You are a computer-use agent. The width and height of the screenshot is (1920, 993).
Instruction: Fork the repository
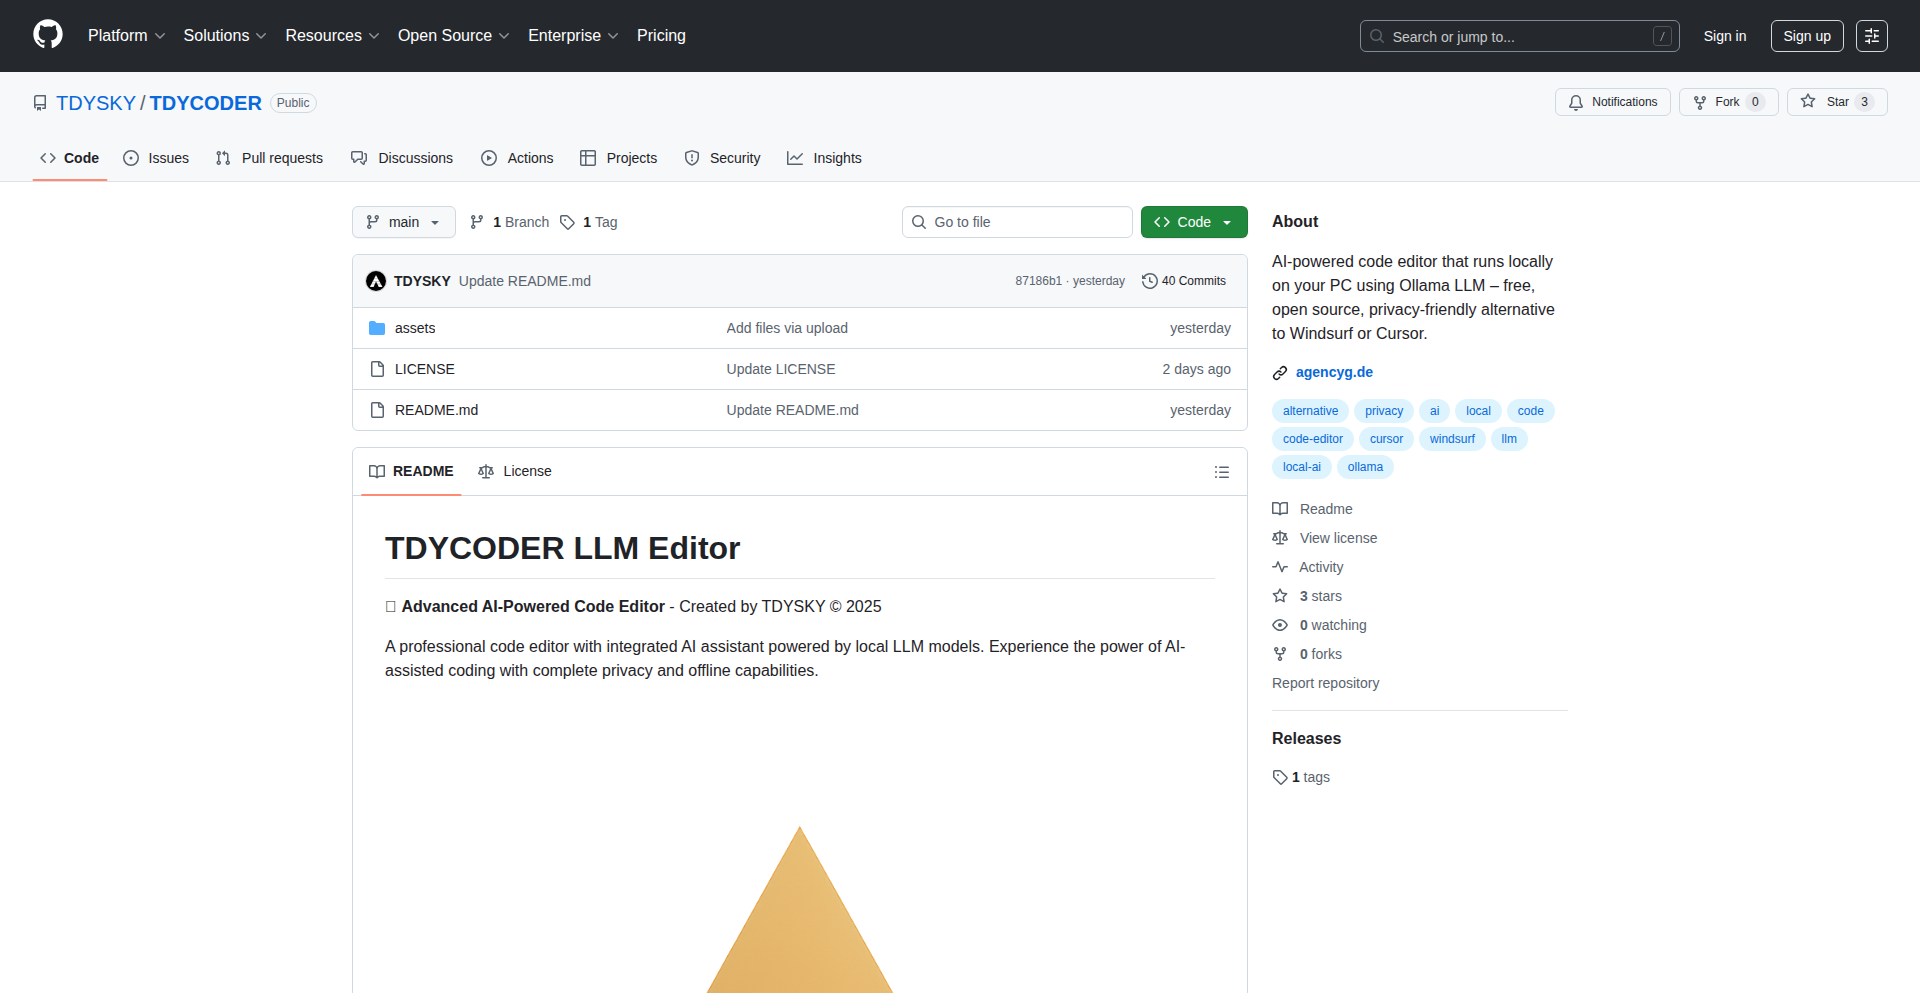[1728, 102]
